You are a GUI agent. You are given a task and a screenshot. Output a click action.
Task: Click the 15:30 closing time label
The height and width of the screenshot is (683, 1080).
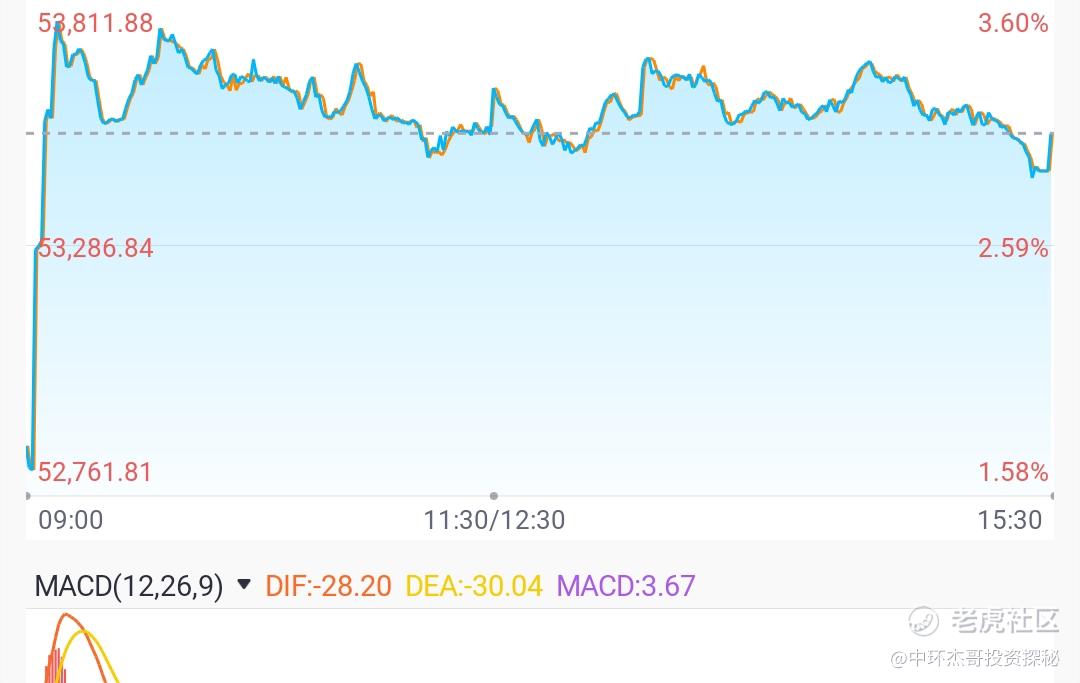pyautogui.click(x=1010, y=520)
